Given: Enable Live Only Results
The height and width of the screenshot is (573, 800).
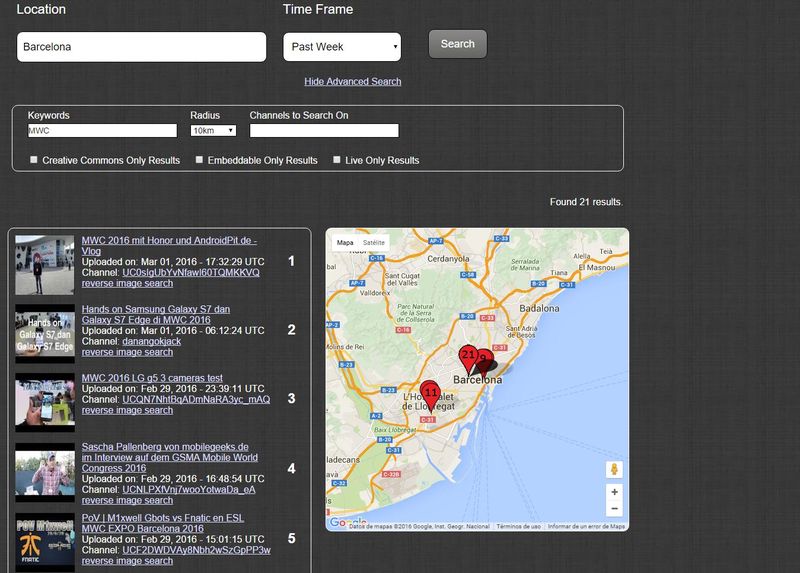Looking at the screenshot, I should (337, 160).
